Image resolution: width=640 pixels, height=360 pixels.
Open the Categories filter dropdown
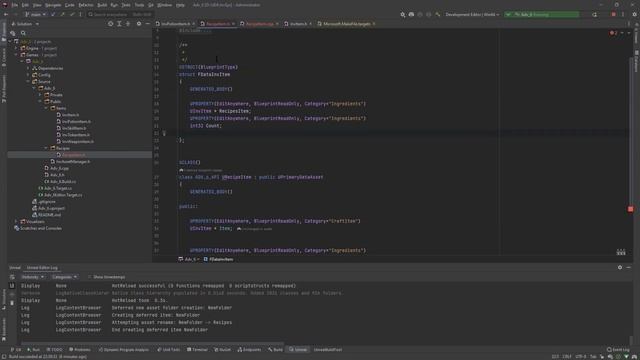point(64,277)
